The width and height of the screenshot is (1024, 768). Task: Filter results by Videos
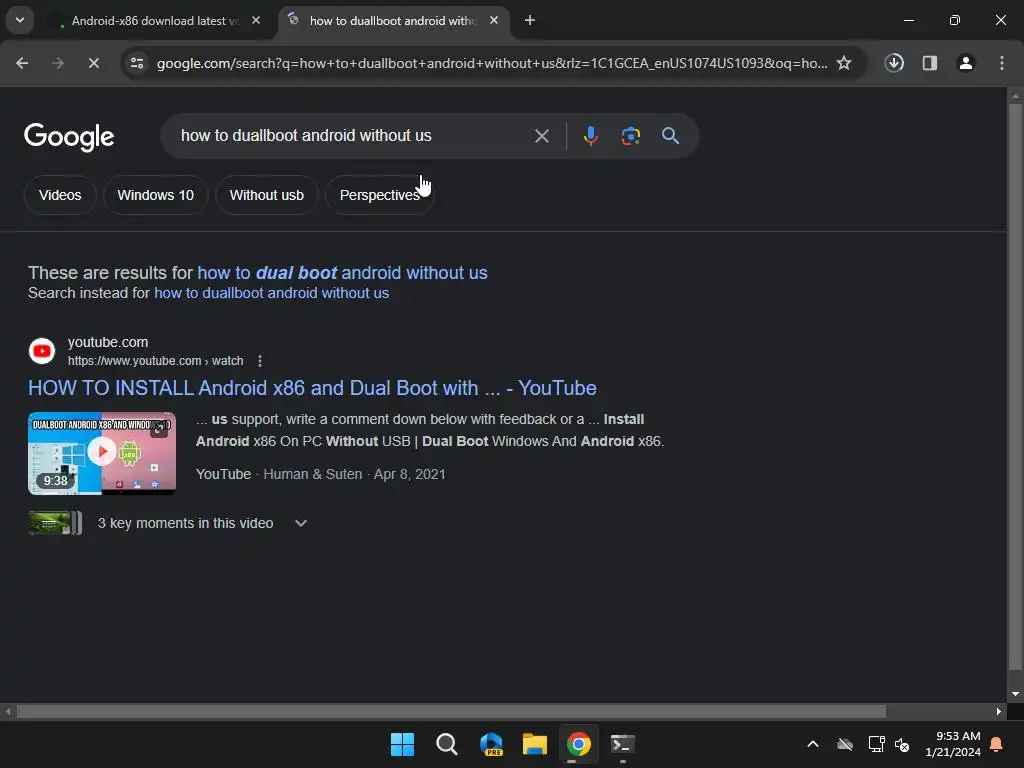[x=60, y=195]
